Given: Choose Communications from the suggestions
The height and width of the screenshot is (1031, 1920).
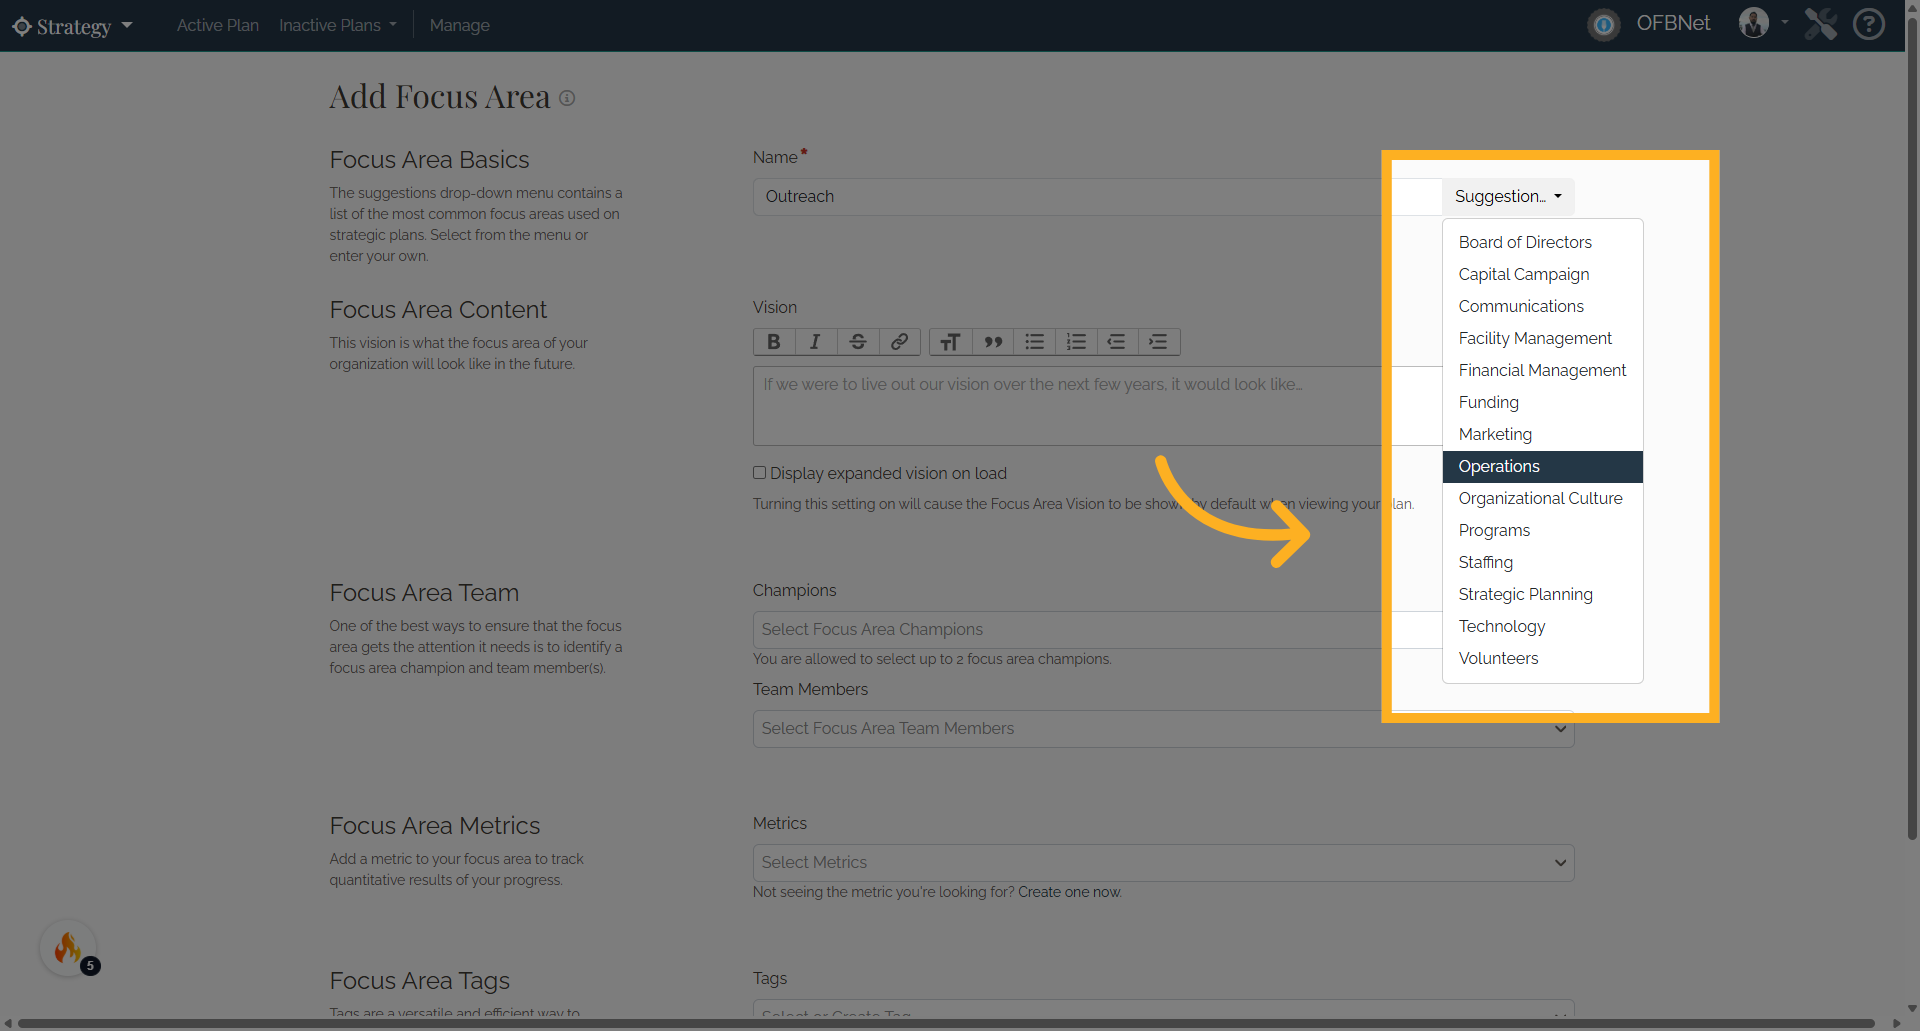Looking at the screenshot, I should (x=1542, y=306).
